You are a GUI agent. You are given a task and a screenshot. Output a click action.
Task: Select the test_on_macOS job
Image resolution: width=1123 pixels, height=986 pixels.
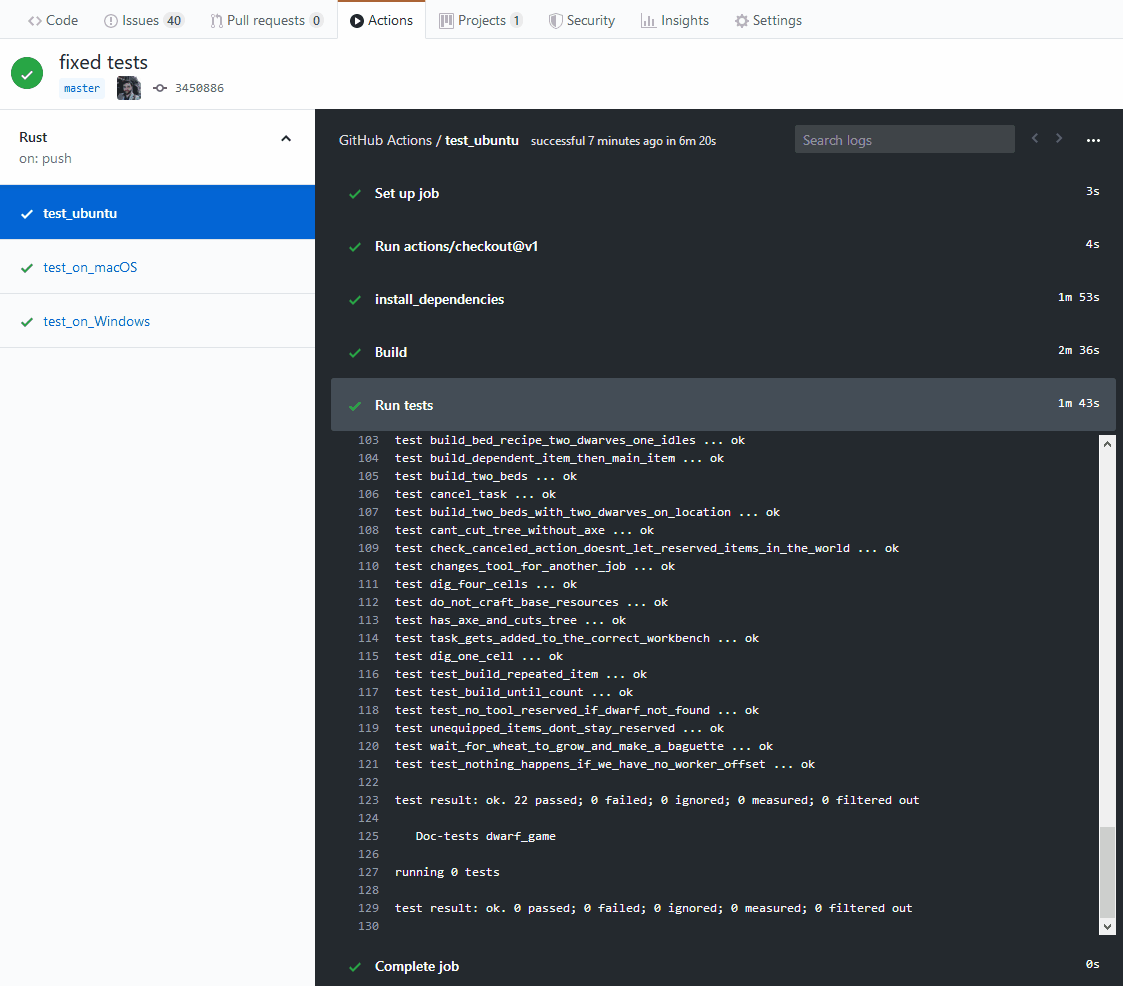tap(89, 266)
